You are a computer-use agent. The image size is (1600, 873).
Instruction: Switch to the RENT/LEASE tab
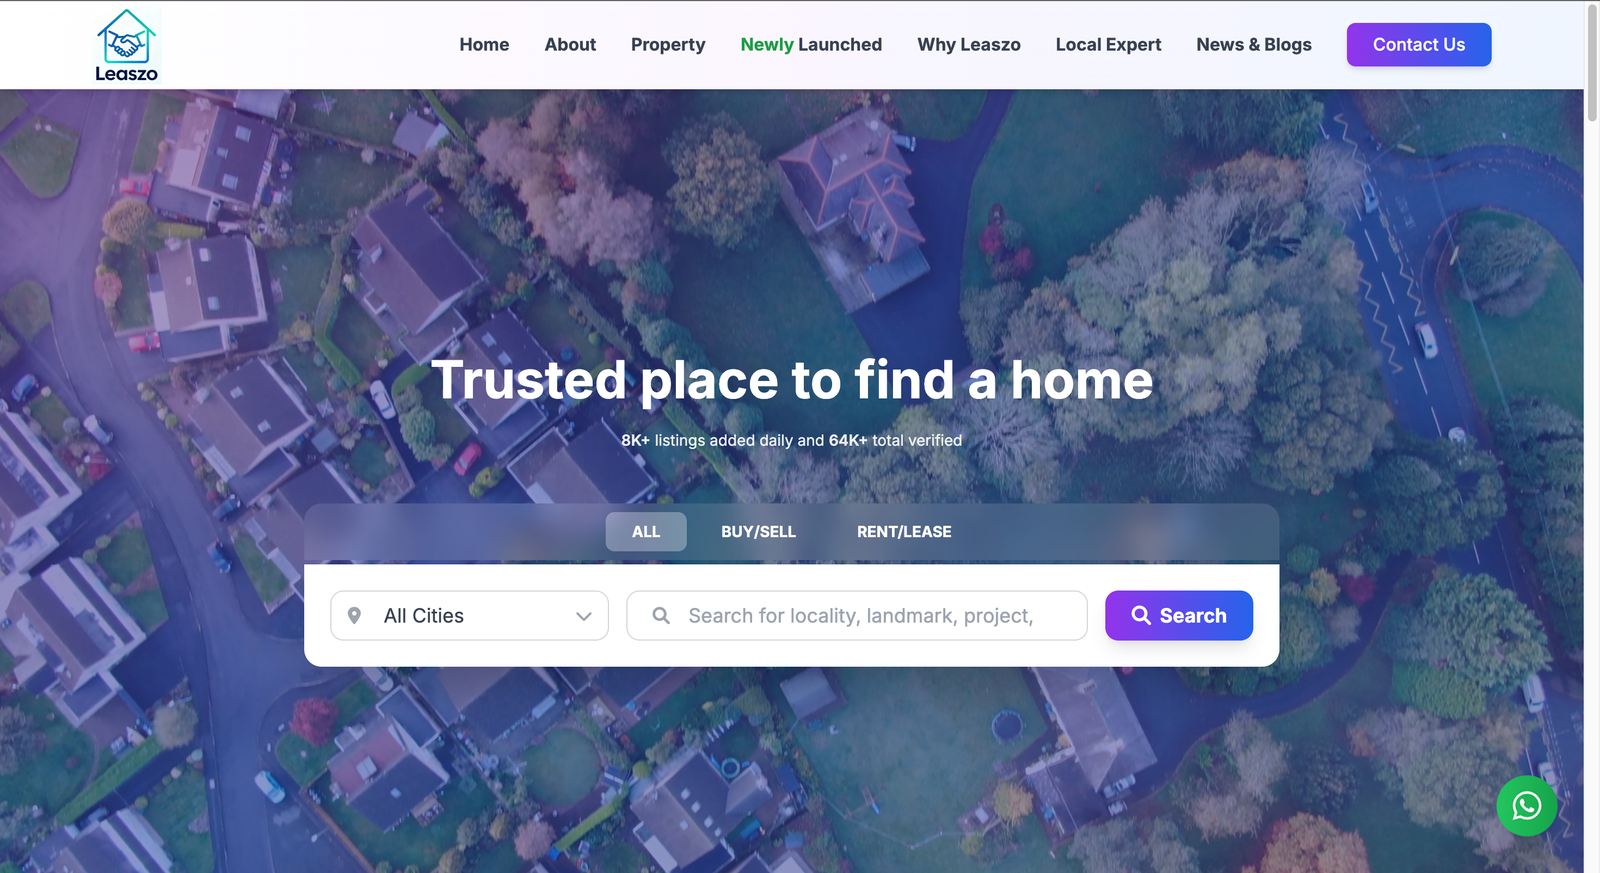click(x=904, y=532)
